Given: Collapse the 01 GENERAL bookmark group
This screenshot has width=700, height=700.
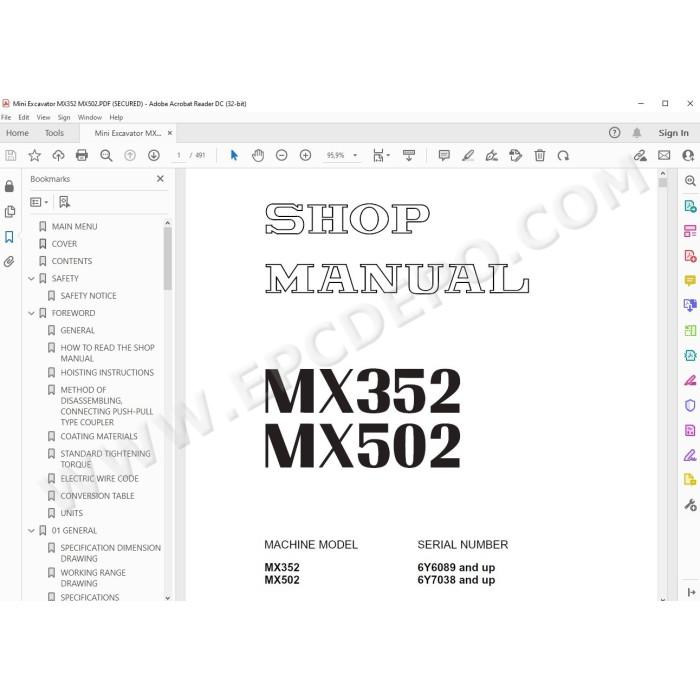Looking at the screenshot, I should click(31, 531).
